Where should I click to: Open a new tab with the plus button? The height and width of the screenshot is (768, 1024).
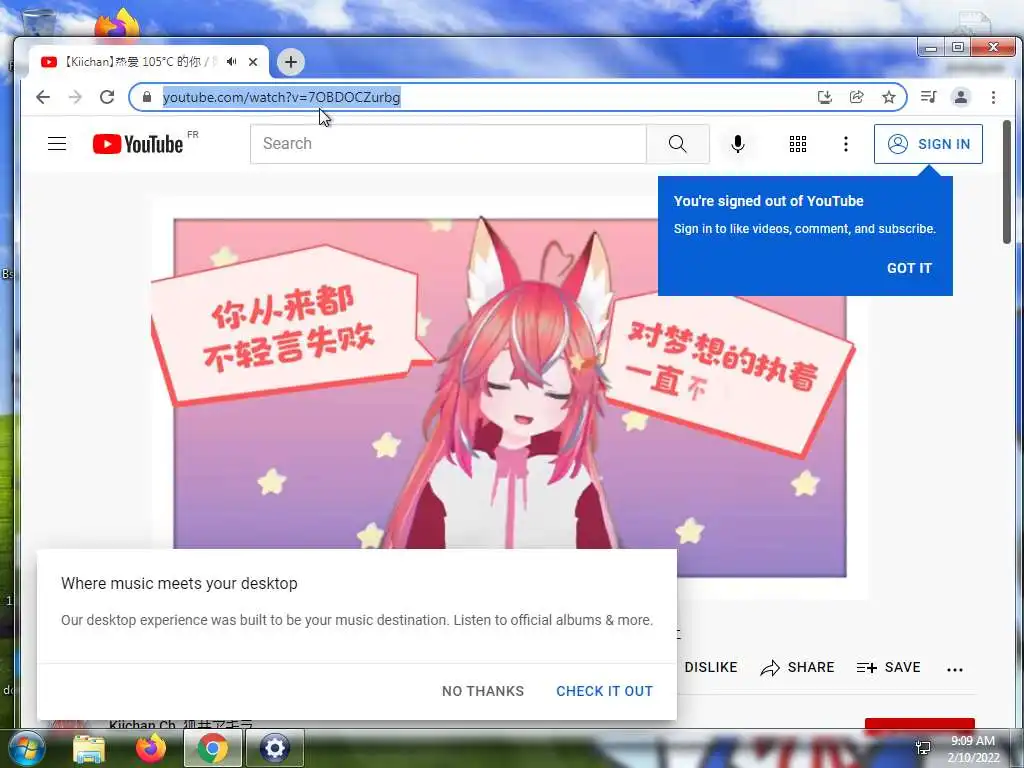click(291, 62)
